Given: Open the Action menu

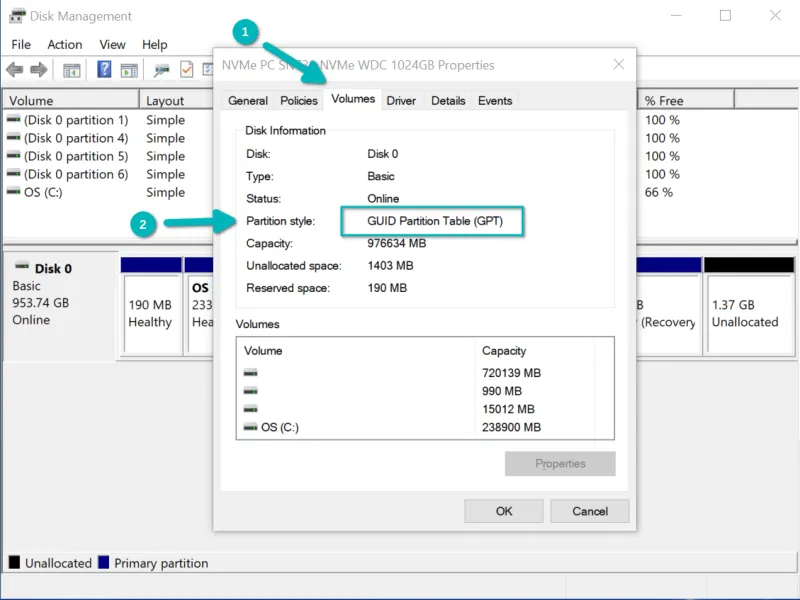Looking at the screenshot, I should coord(65,44).
